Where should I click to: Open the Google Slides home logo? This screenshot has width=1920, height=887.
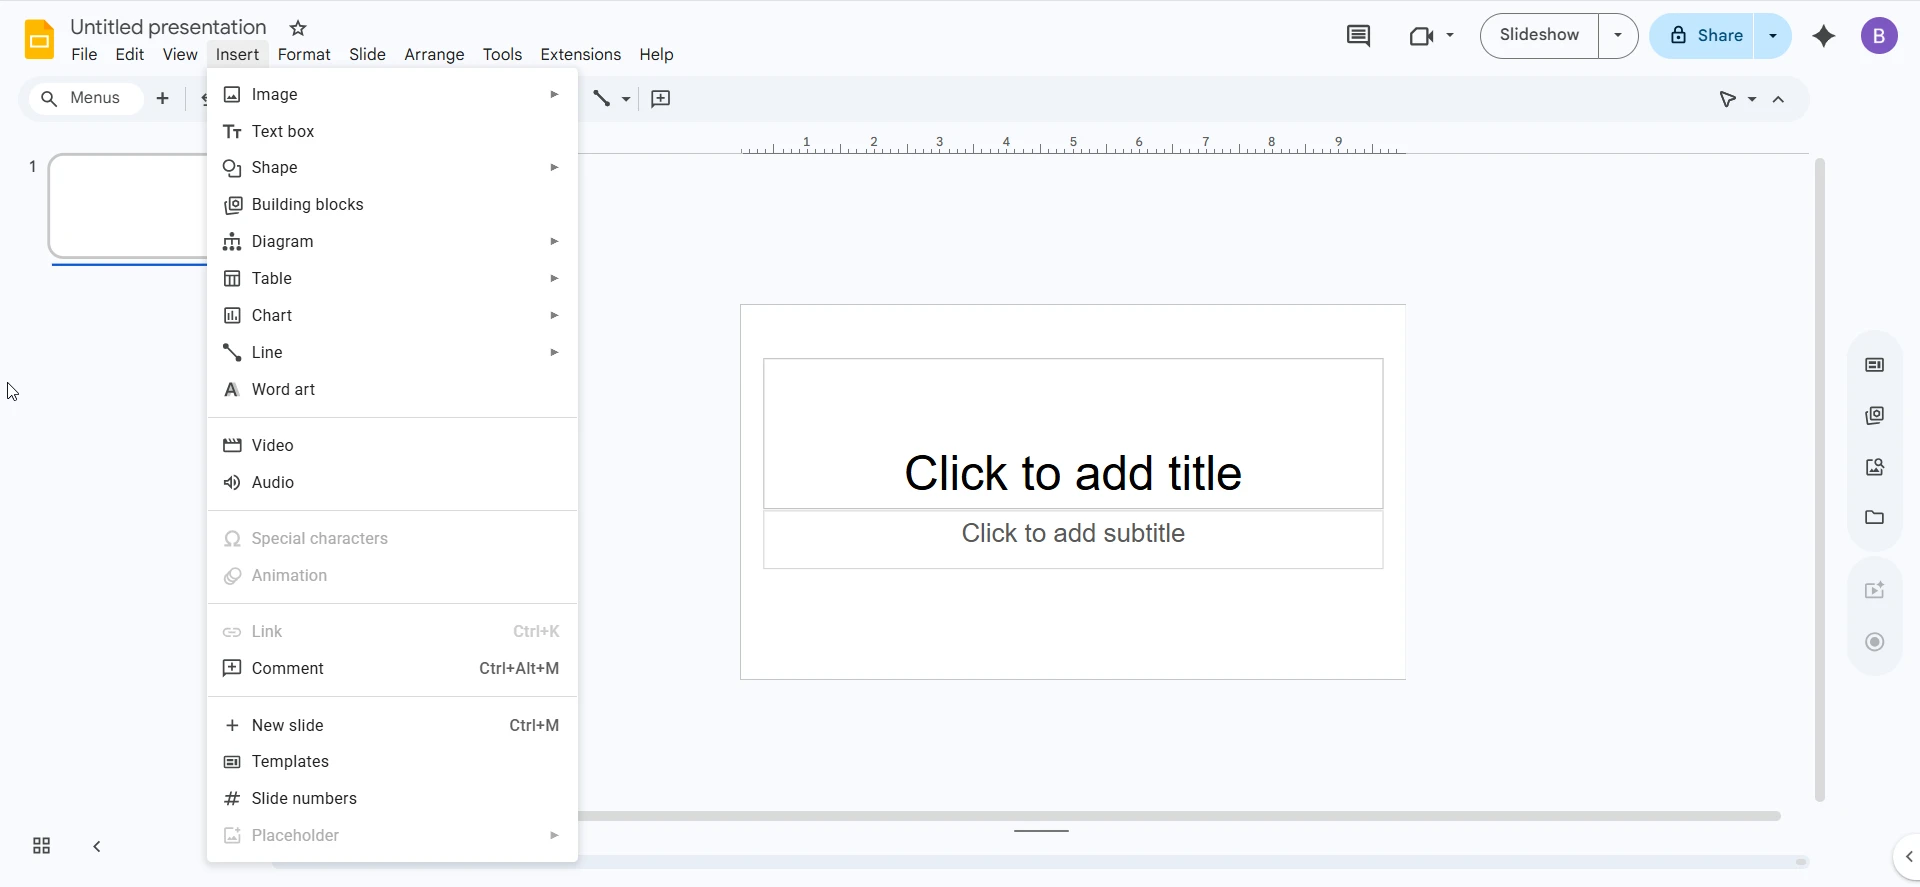tap(39, 40)
